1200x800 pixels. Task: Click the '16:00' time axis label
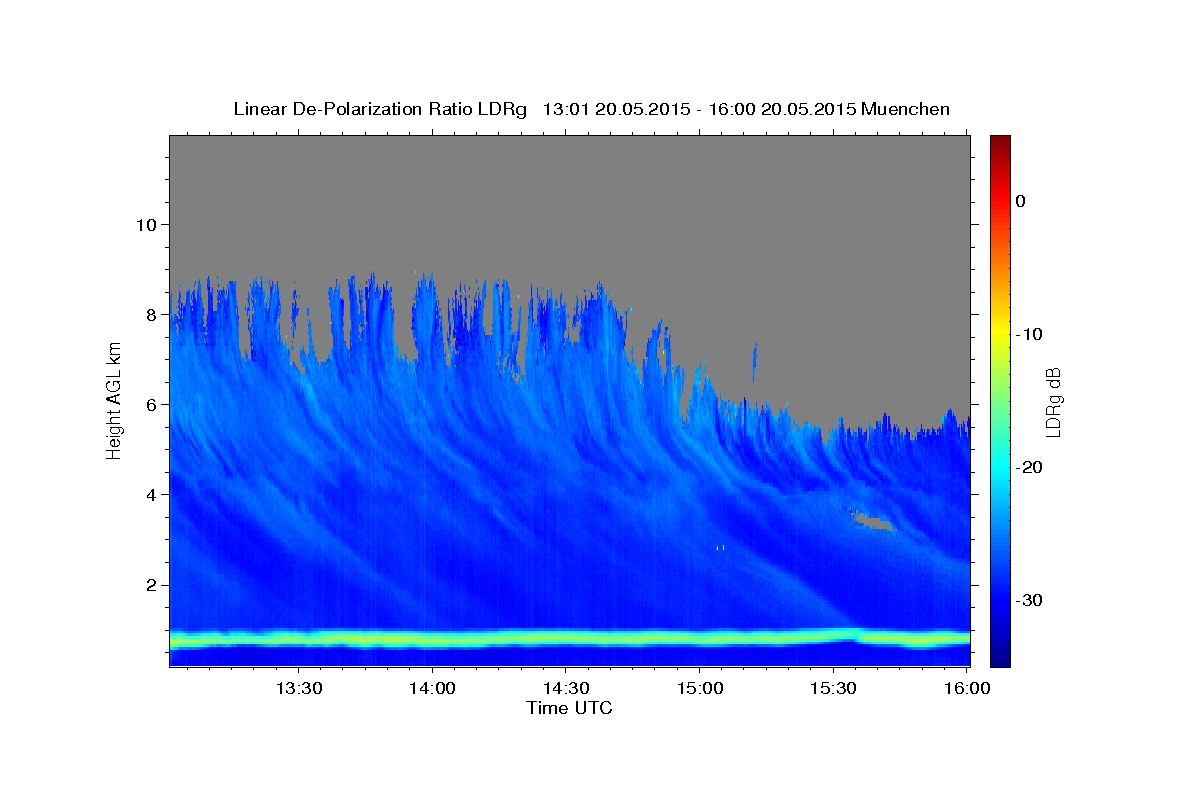(966, 689)
